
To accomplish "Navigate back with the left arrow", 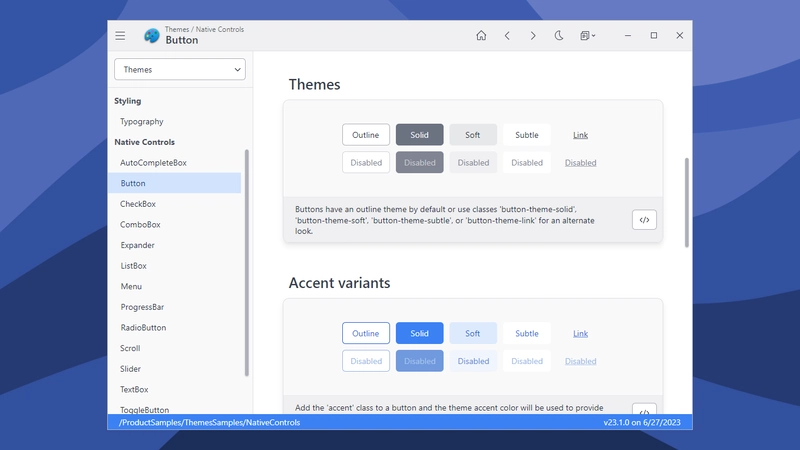I will tap(507, 36).
